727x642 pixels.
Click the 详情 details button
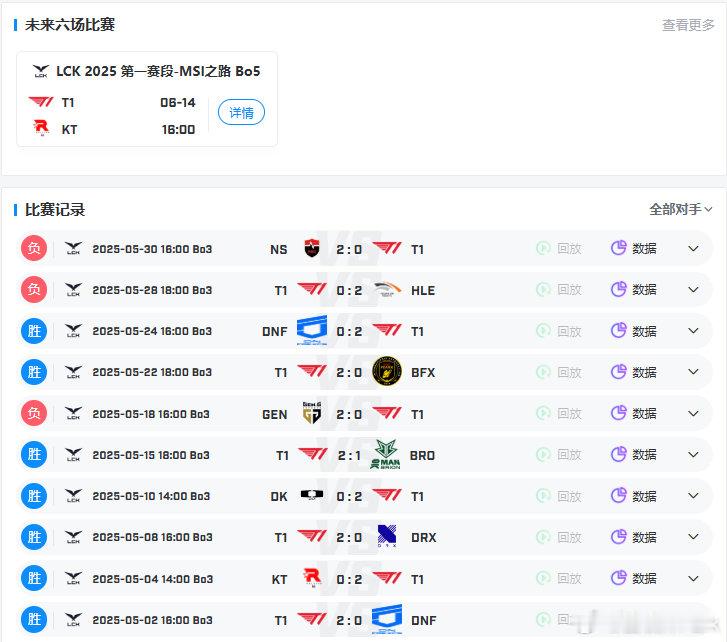point(241,112)
